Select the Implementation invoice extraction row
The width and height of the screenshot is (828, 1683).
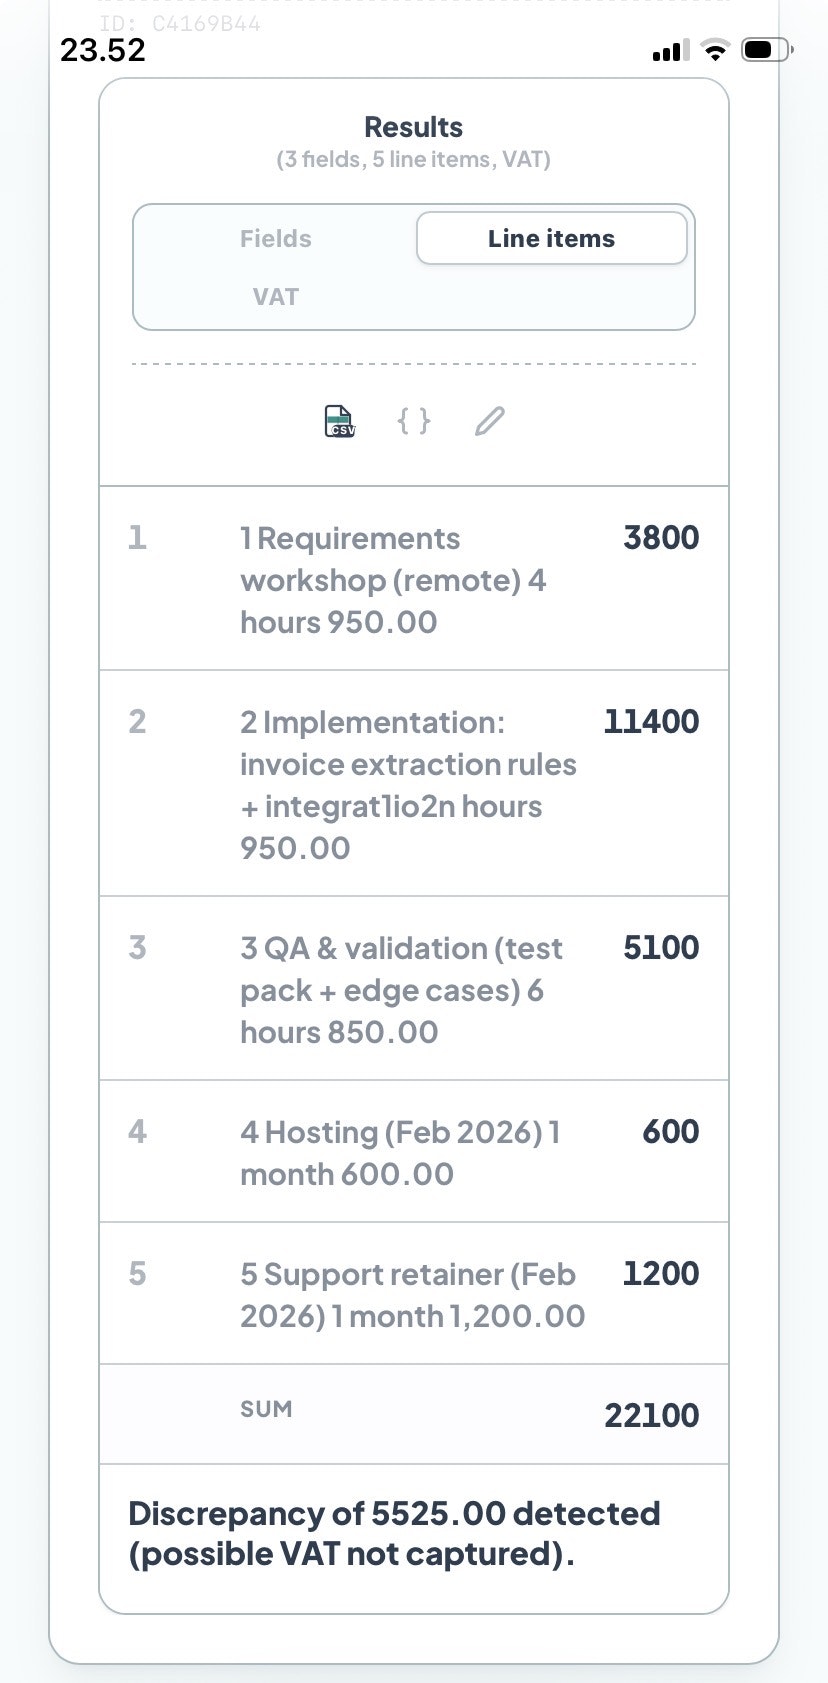pos(414,784)
